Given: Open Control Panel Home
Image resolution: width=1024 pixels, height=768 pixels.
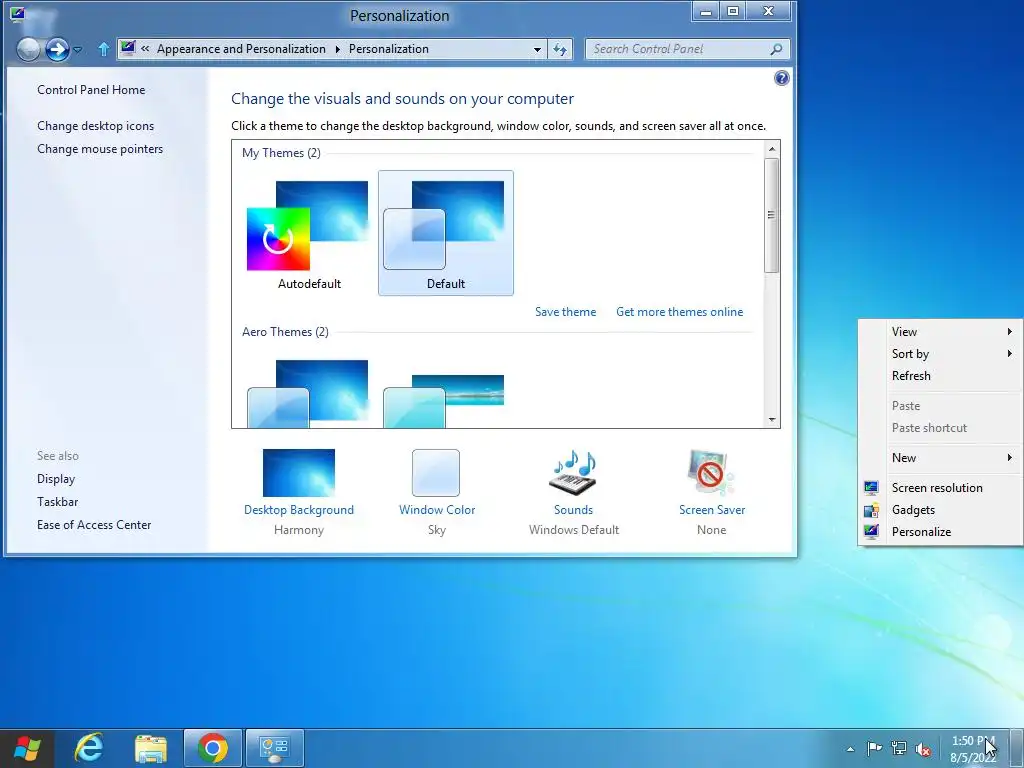Looking at the screenshot, I should pyautogui.click(x=91, y=90).
